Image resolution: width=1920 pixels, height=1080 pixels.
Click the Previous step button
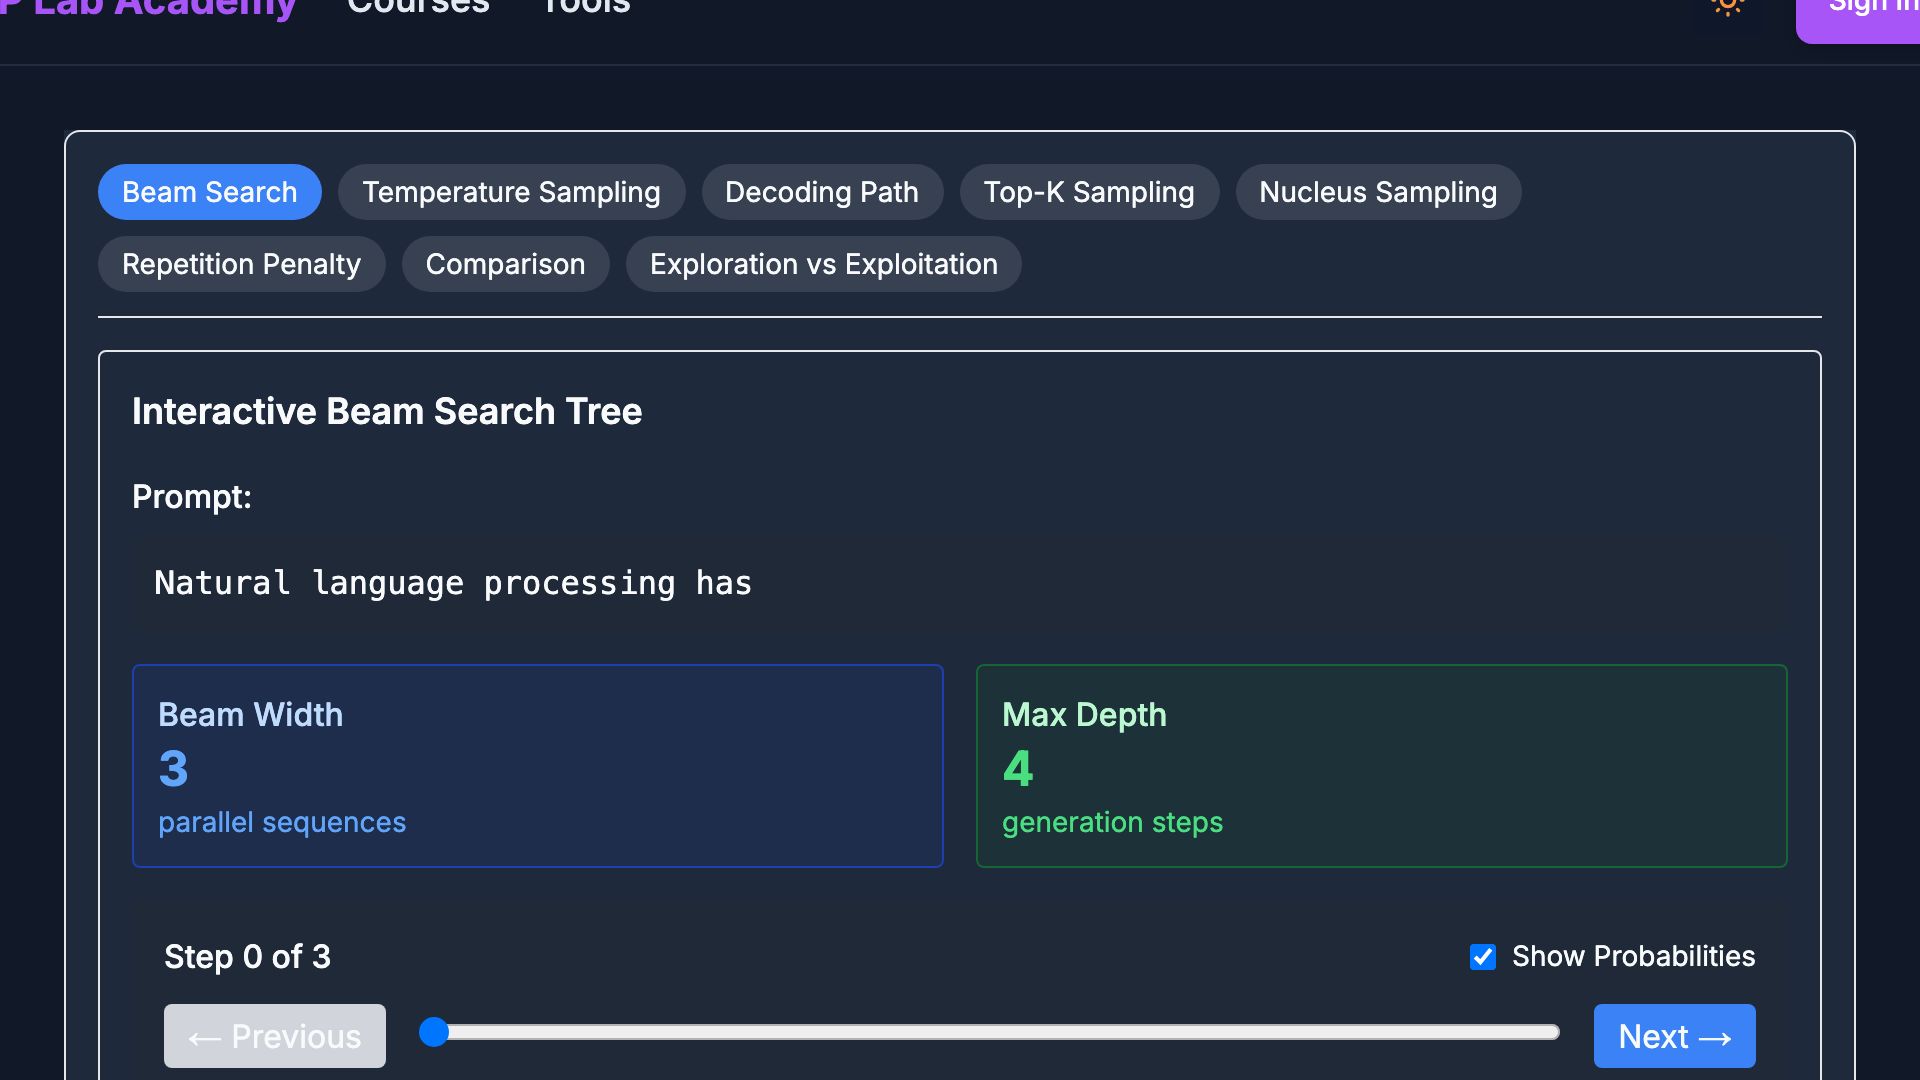(x=275, y=1036)
